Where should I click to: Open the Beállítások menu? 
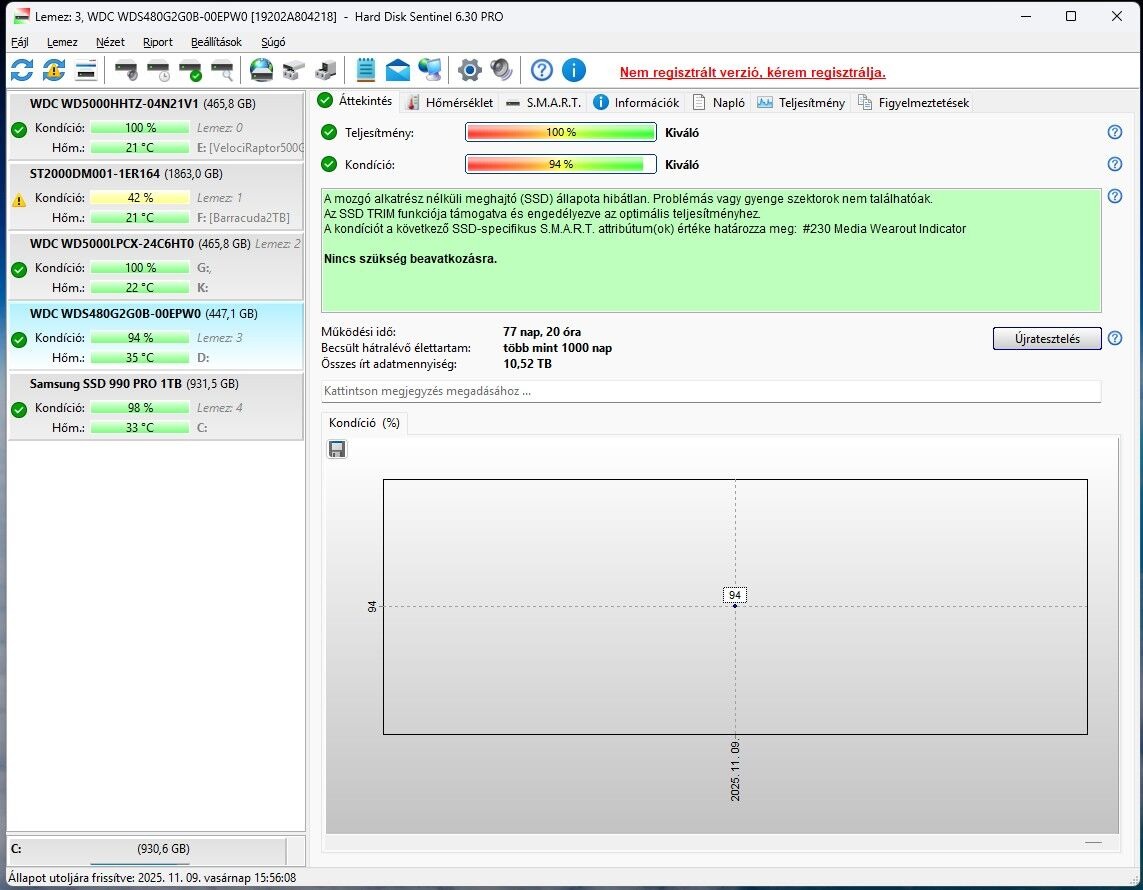(x=216, y=42)
